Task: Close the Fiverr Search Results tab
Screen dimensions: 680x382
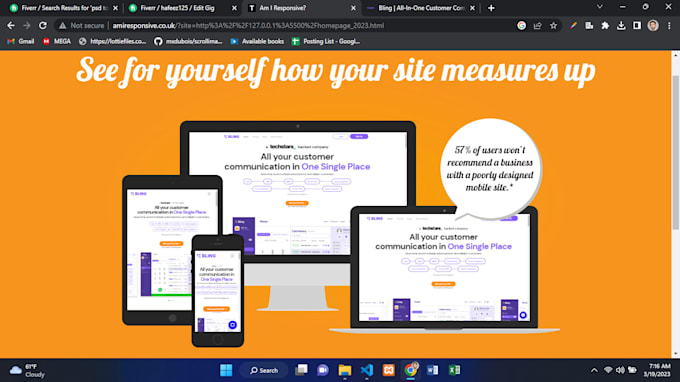Action: [x=115, y=8]
